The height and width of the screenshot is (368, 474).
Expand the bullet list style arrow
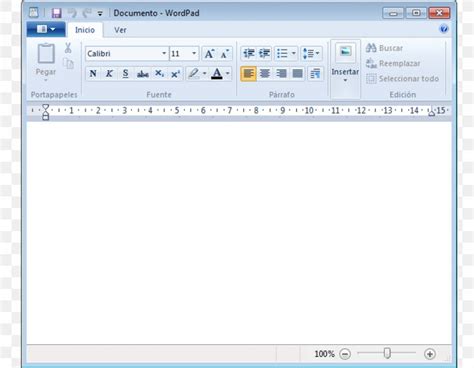click(x=294, y=53)
